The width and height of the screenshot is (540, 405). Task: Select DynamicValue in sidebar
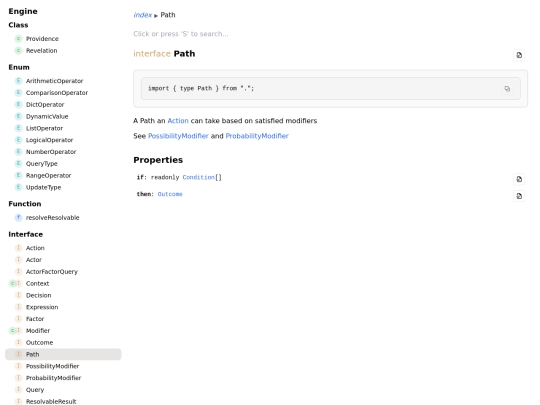click(x=47, y=116)
